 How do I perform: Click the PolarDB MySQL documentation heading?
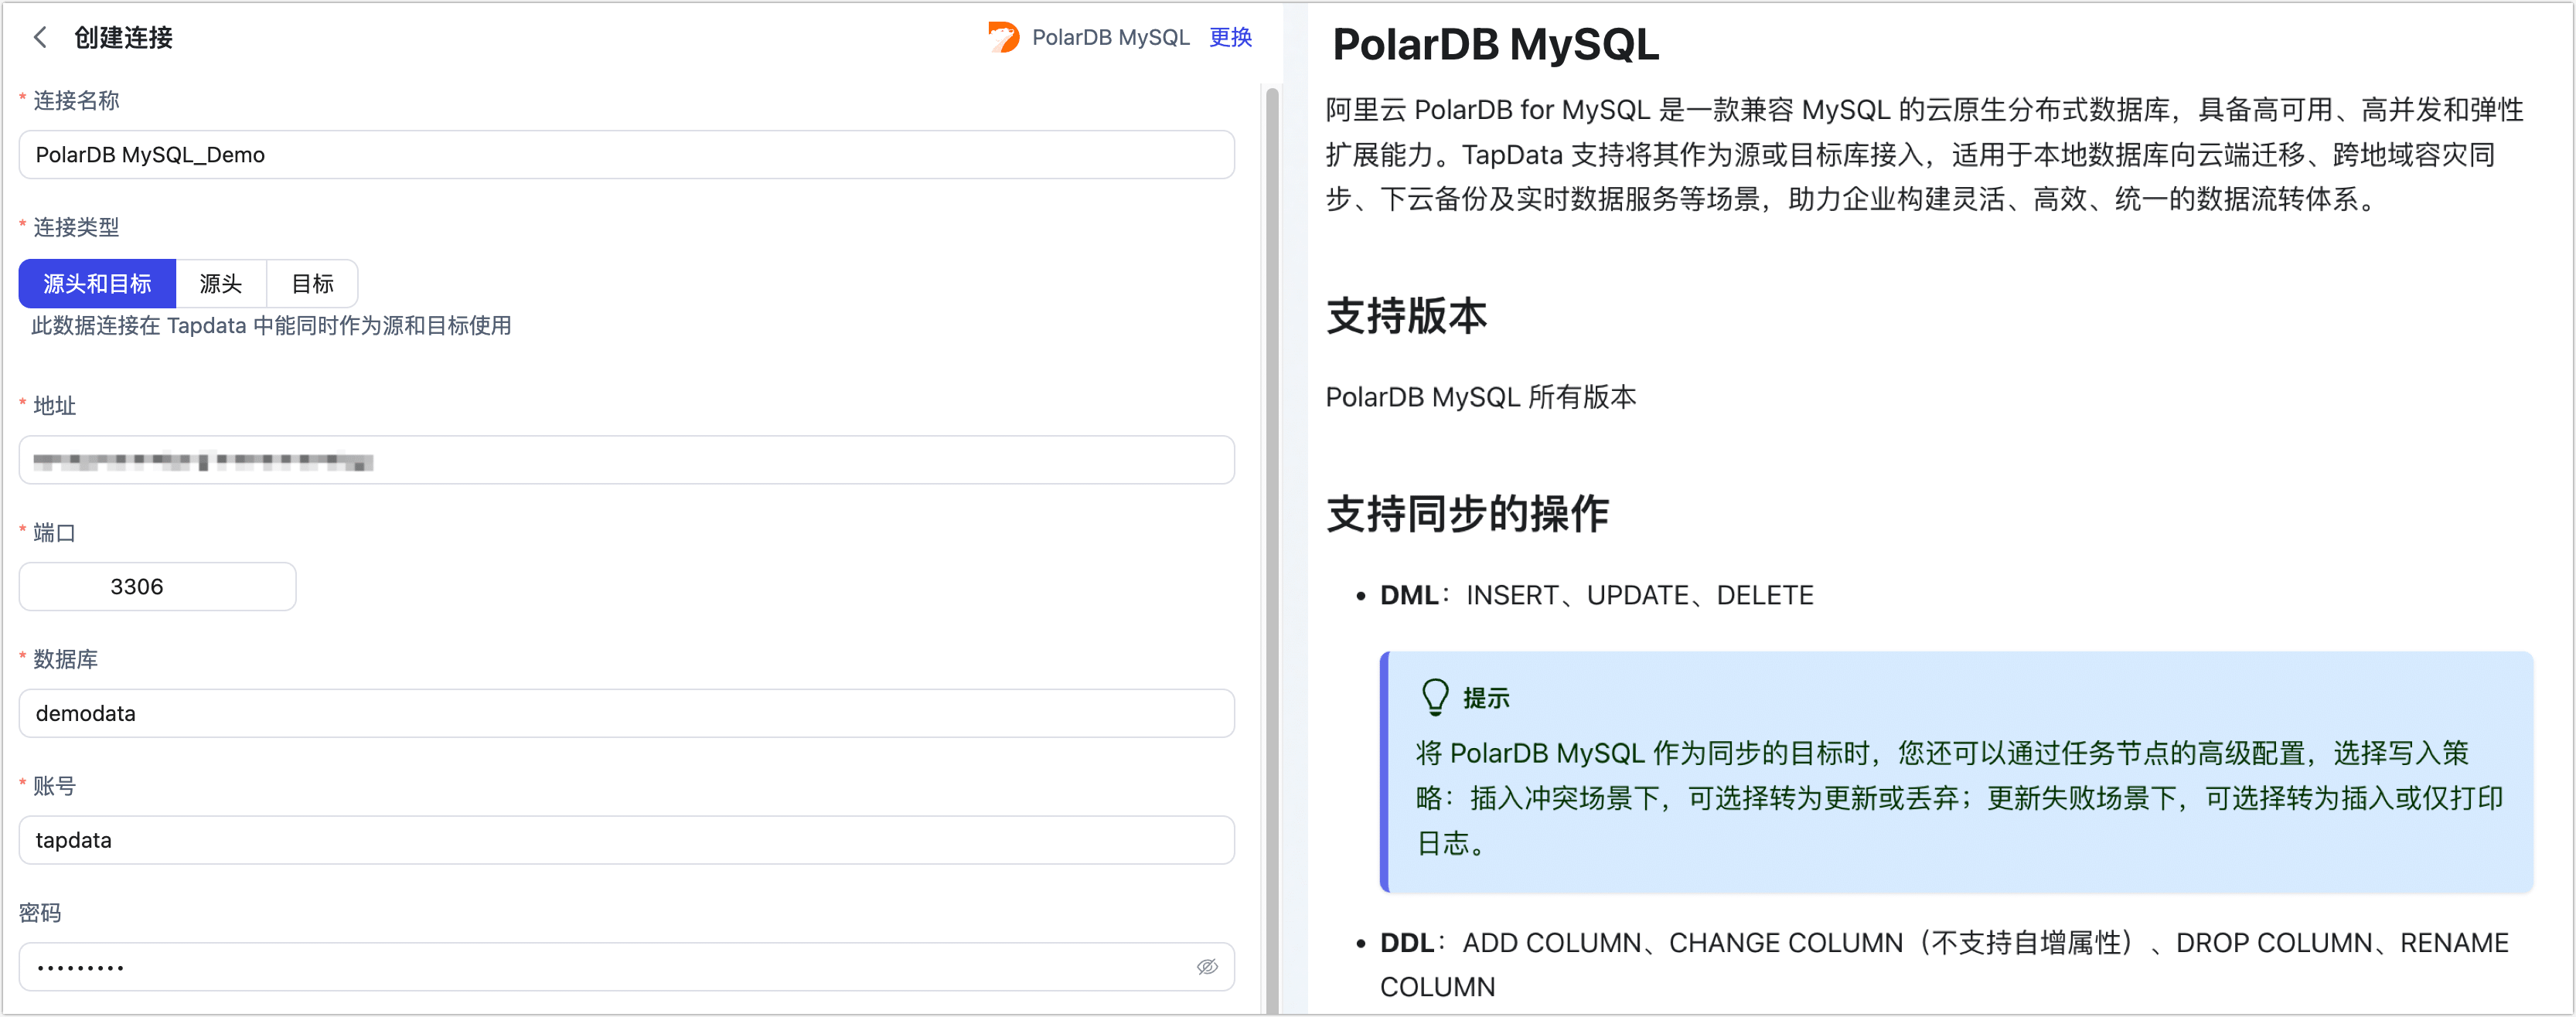pyautogui.click(x=1494, y=45)
